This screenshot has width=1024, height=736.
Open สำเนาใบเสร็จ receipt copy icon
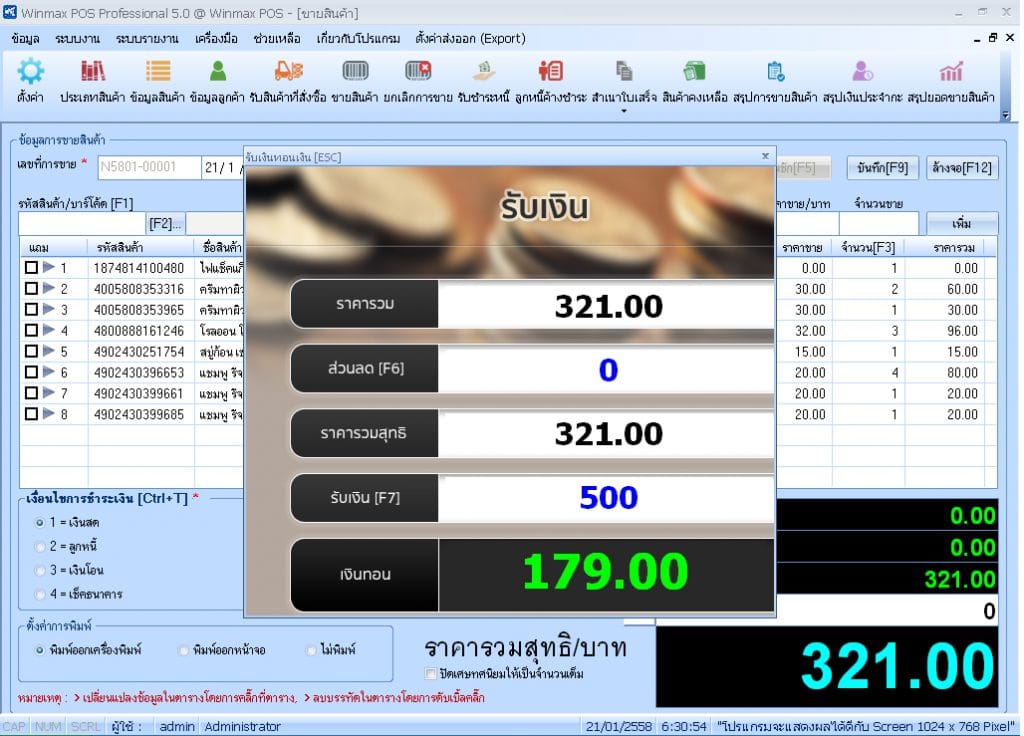pyautogui.click(x=624, y=71)
